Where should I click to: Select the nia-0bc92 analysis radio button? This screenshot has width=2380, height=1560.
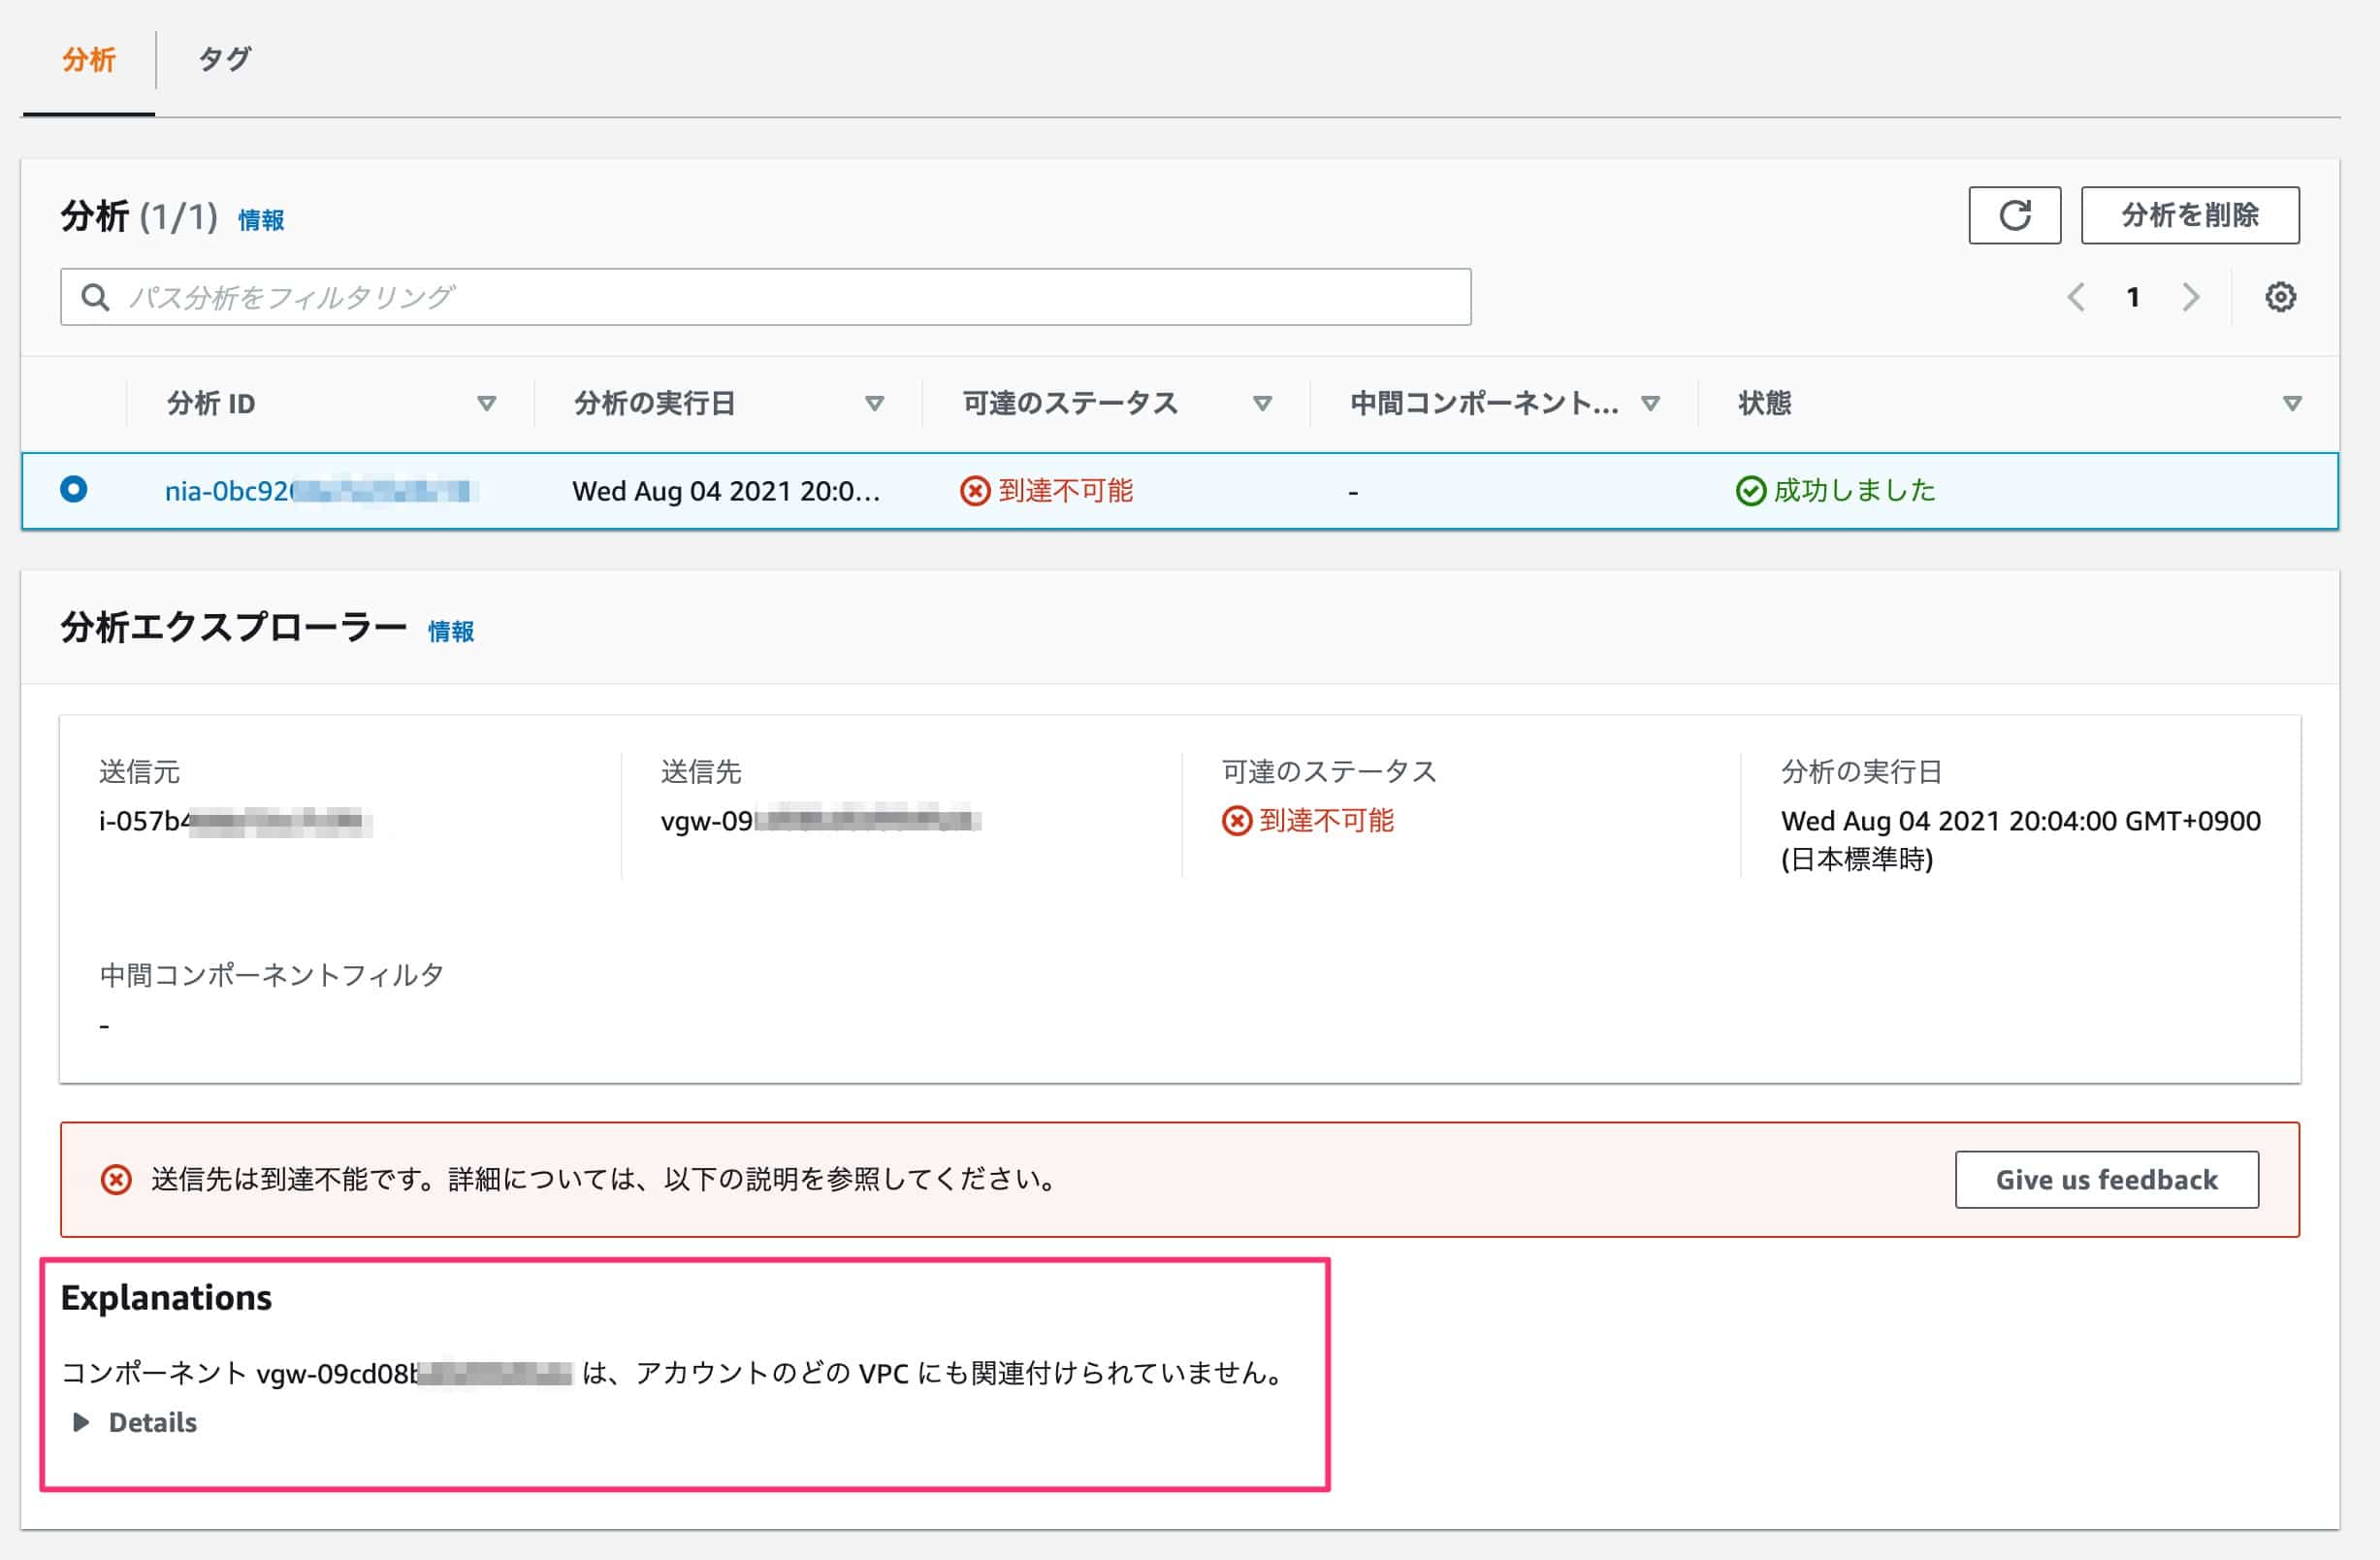(x=74, y=489)
